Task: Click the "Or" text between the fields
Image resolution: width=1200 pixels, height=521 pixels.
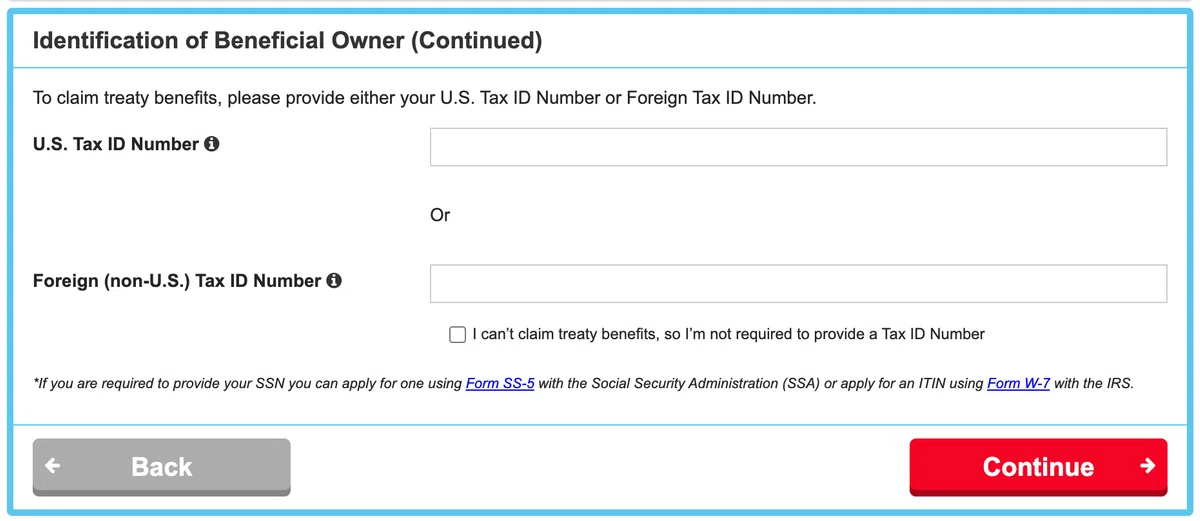Action: (440, 215)
